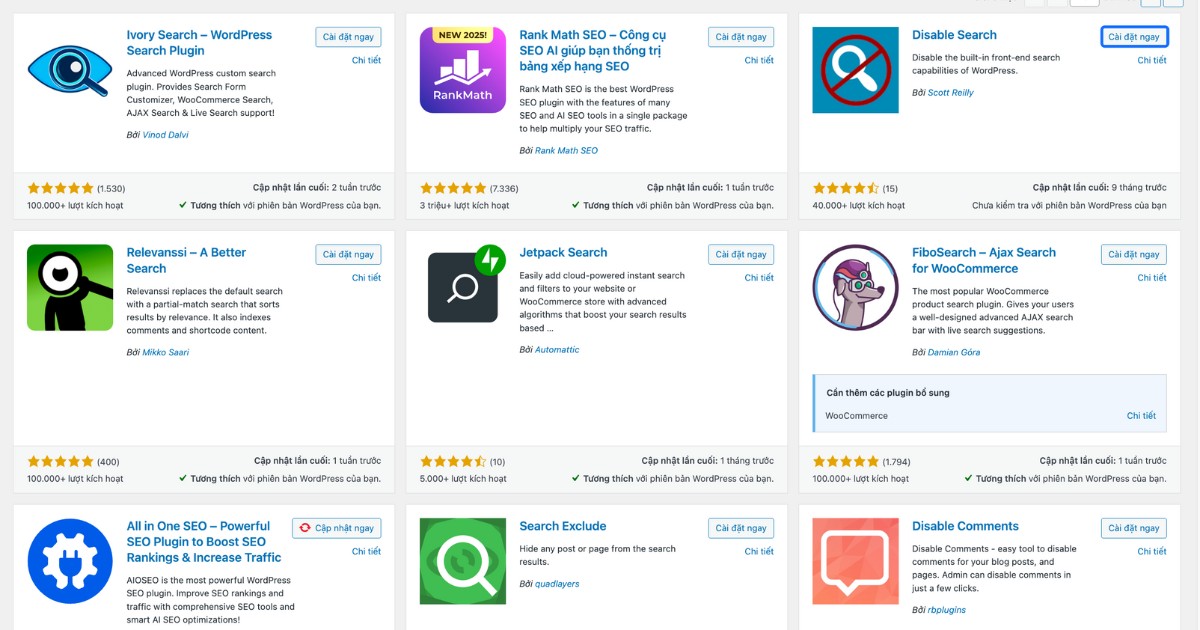This screenshot has height=630, width=1200.
Task: Click the All in One SEO gear icon
Action: 69,561
